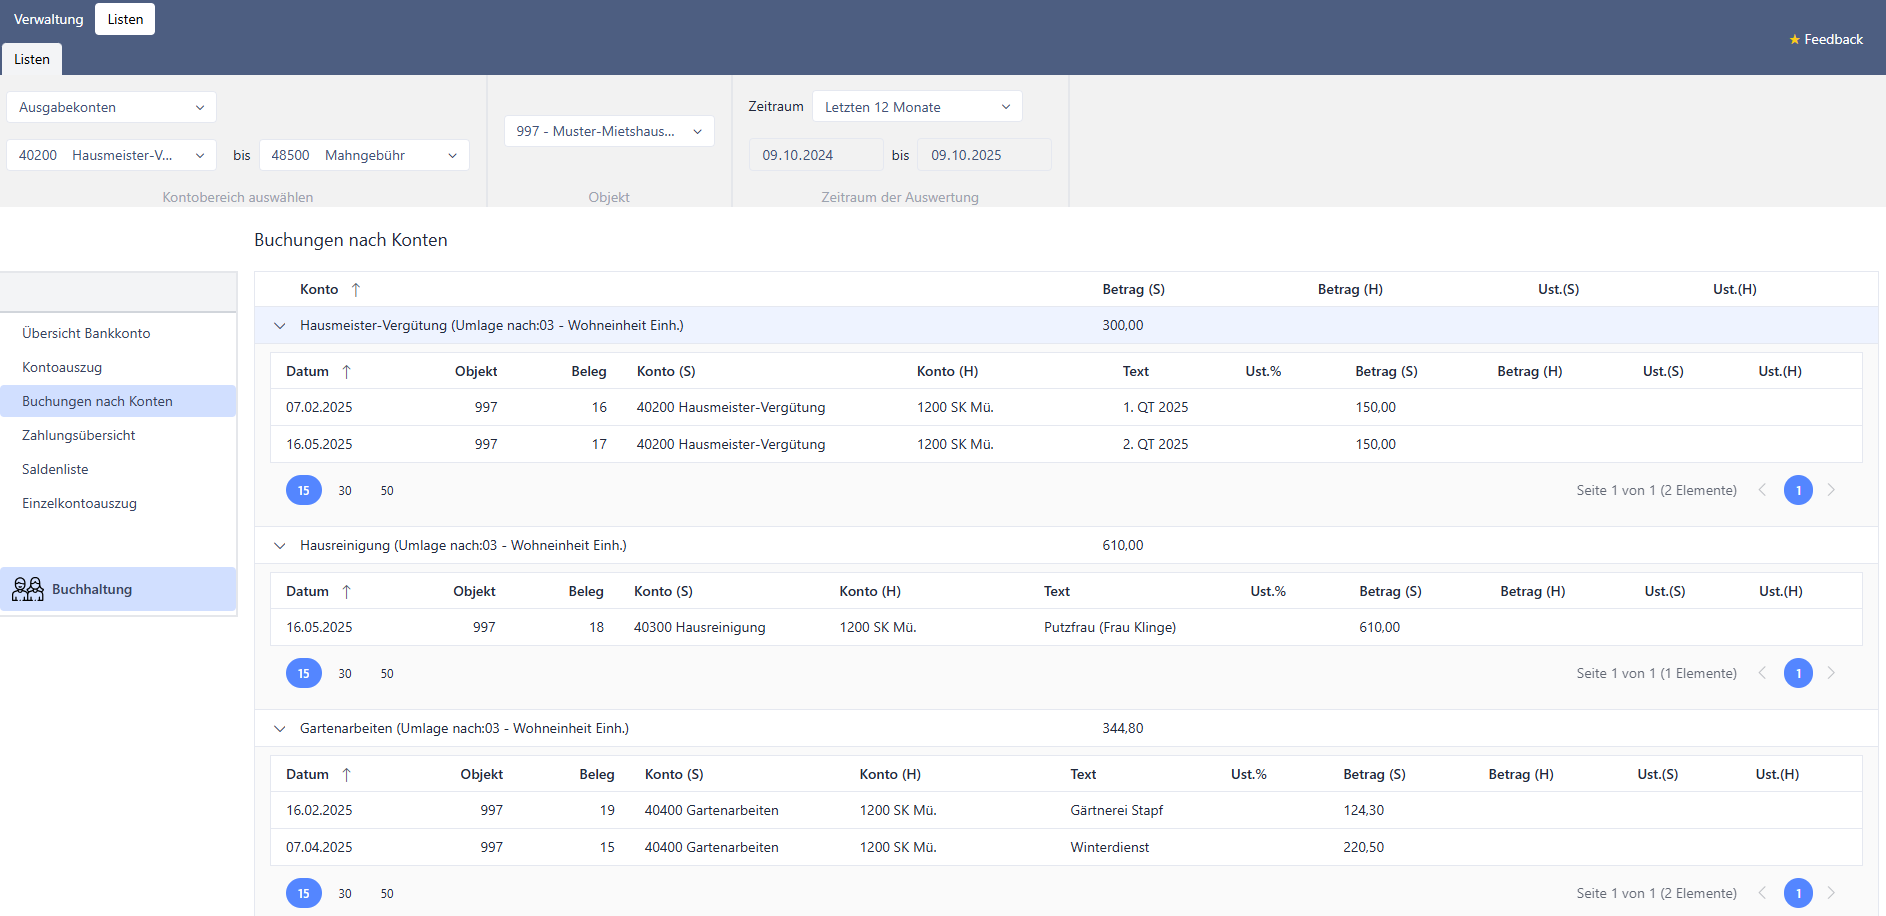This screenshot has width=1886, height=916.
Task: Go to previous page in Hausreinigung table
Action: point(1762,673)
